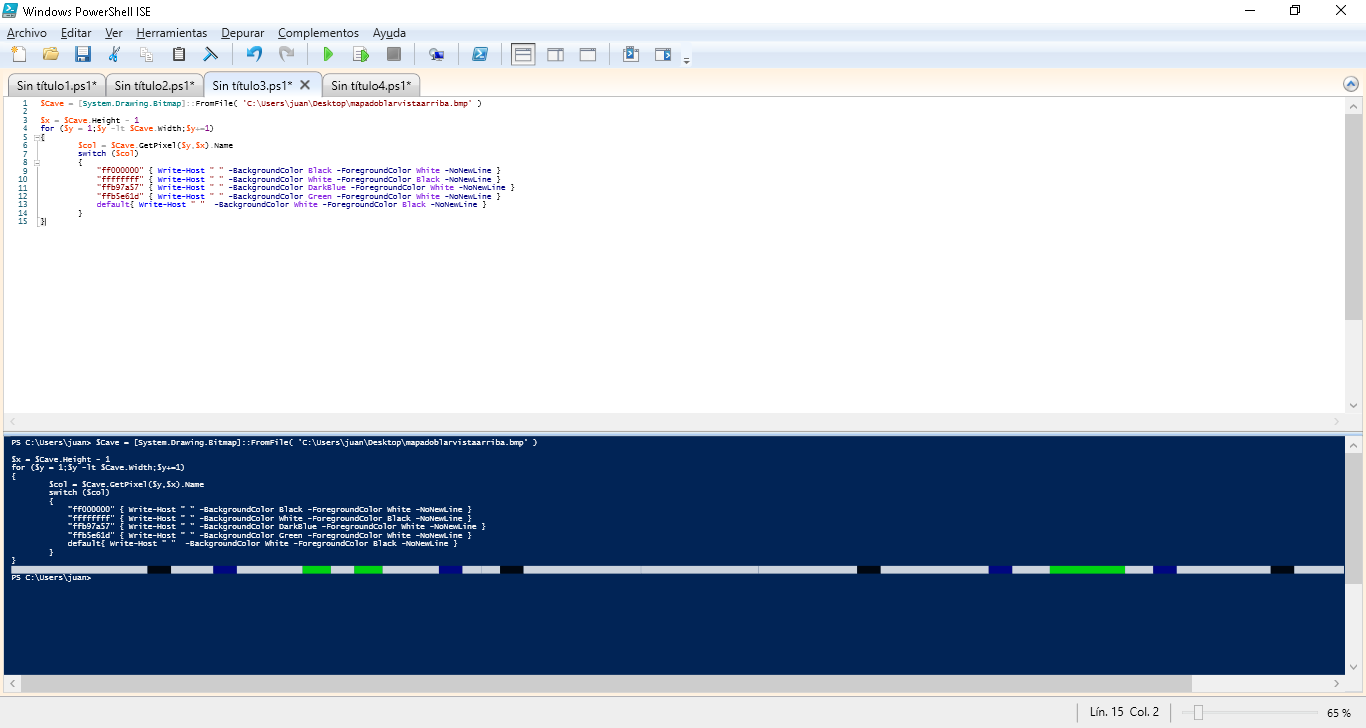Image resolution: width=1366 pixels, height=728 pixels.
Task: Save the current script
Action: click(x=83, y=54)
